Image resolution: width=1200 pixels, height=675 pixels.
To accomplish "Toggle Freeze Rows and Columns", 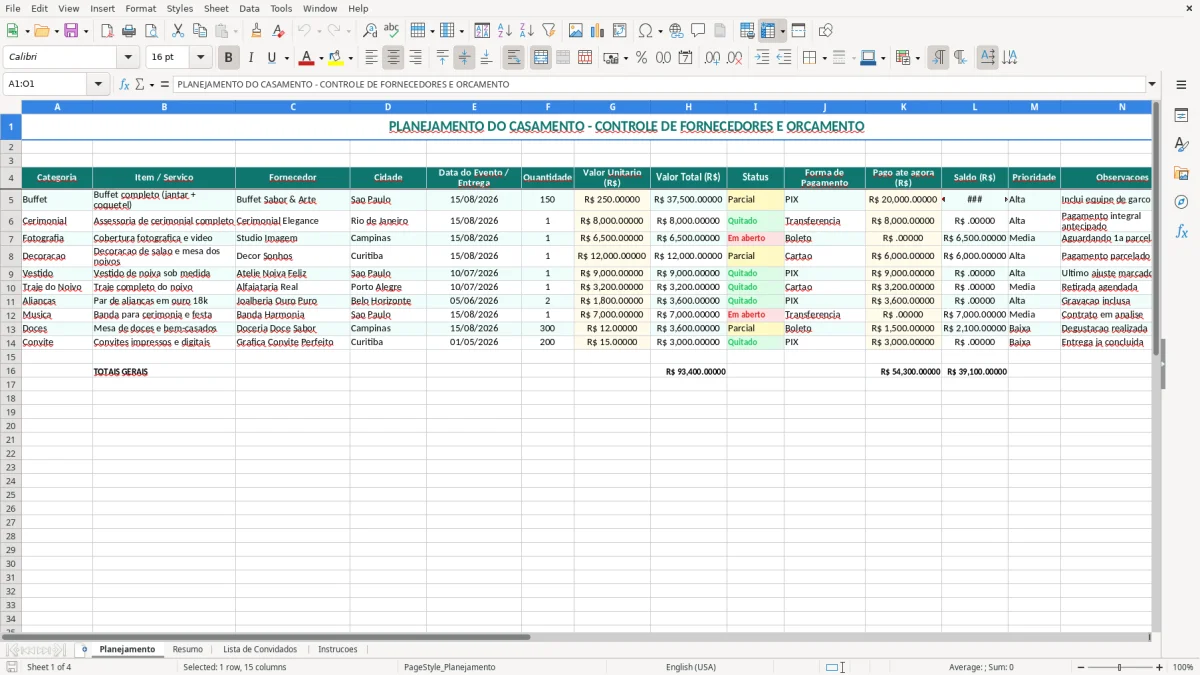I will [768, 31].
